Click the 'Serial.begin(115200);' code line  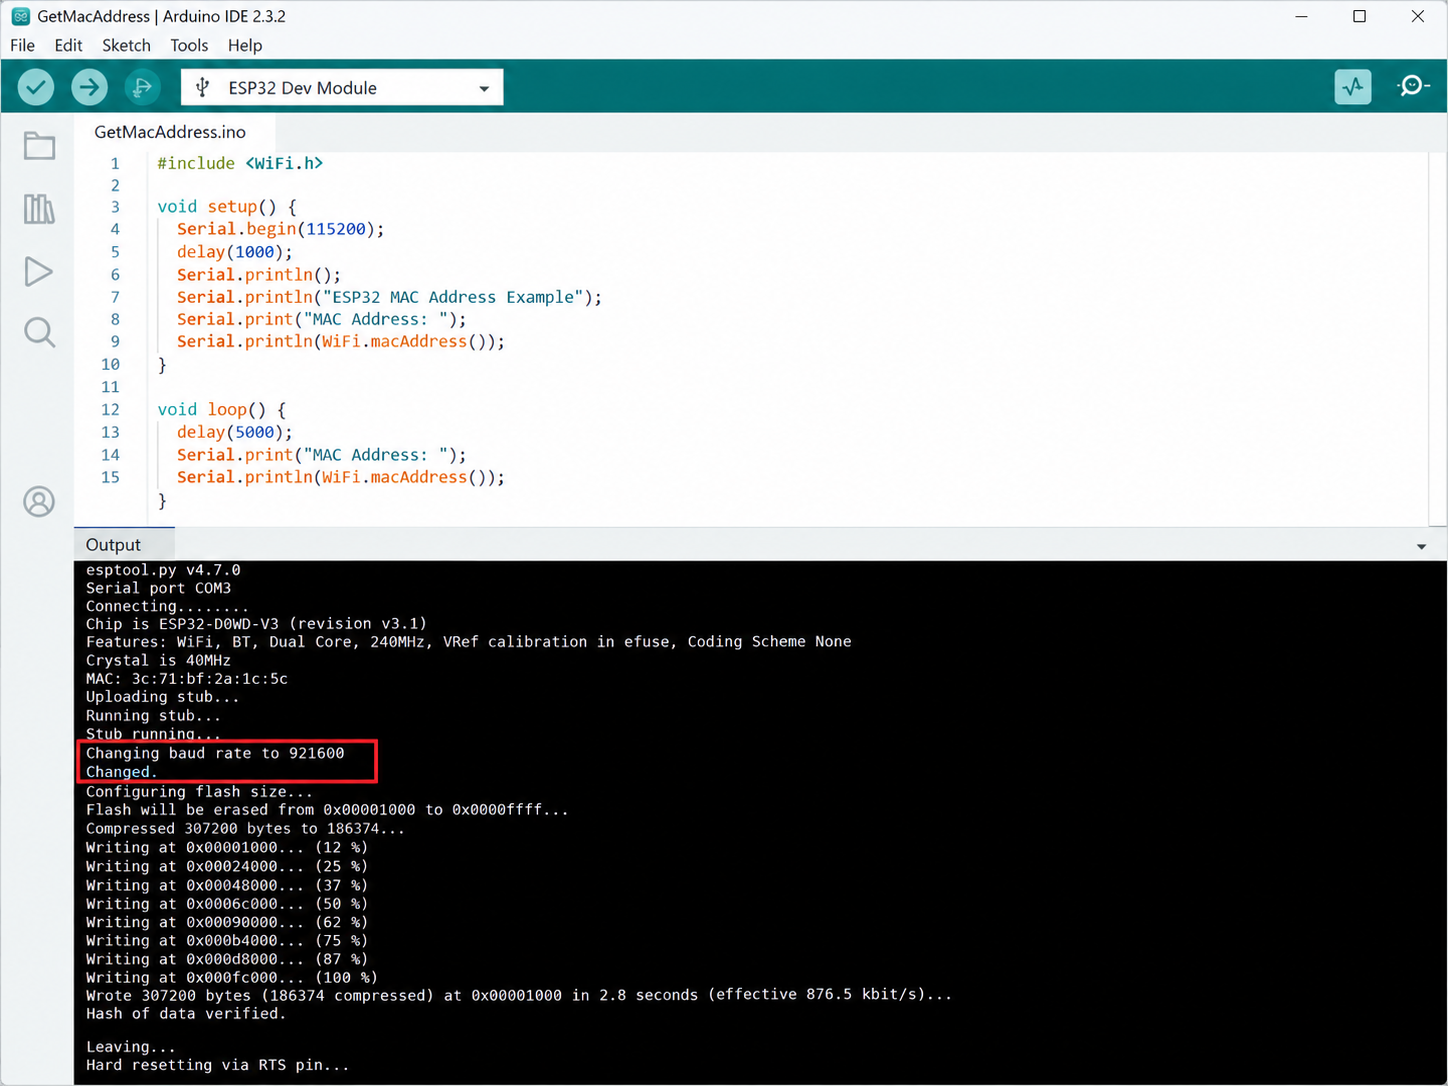280,229
